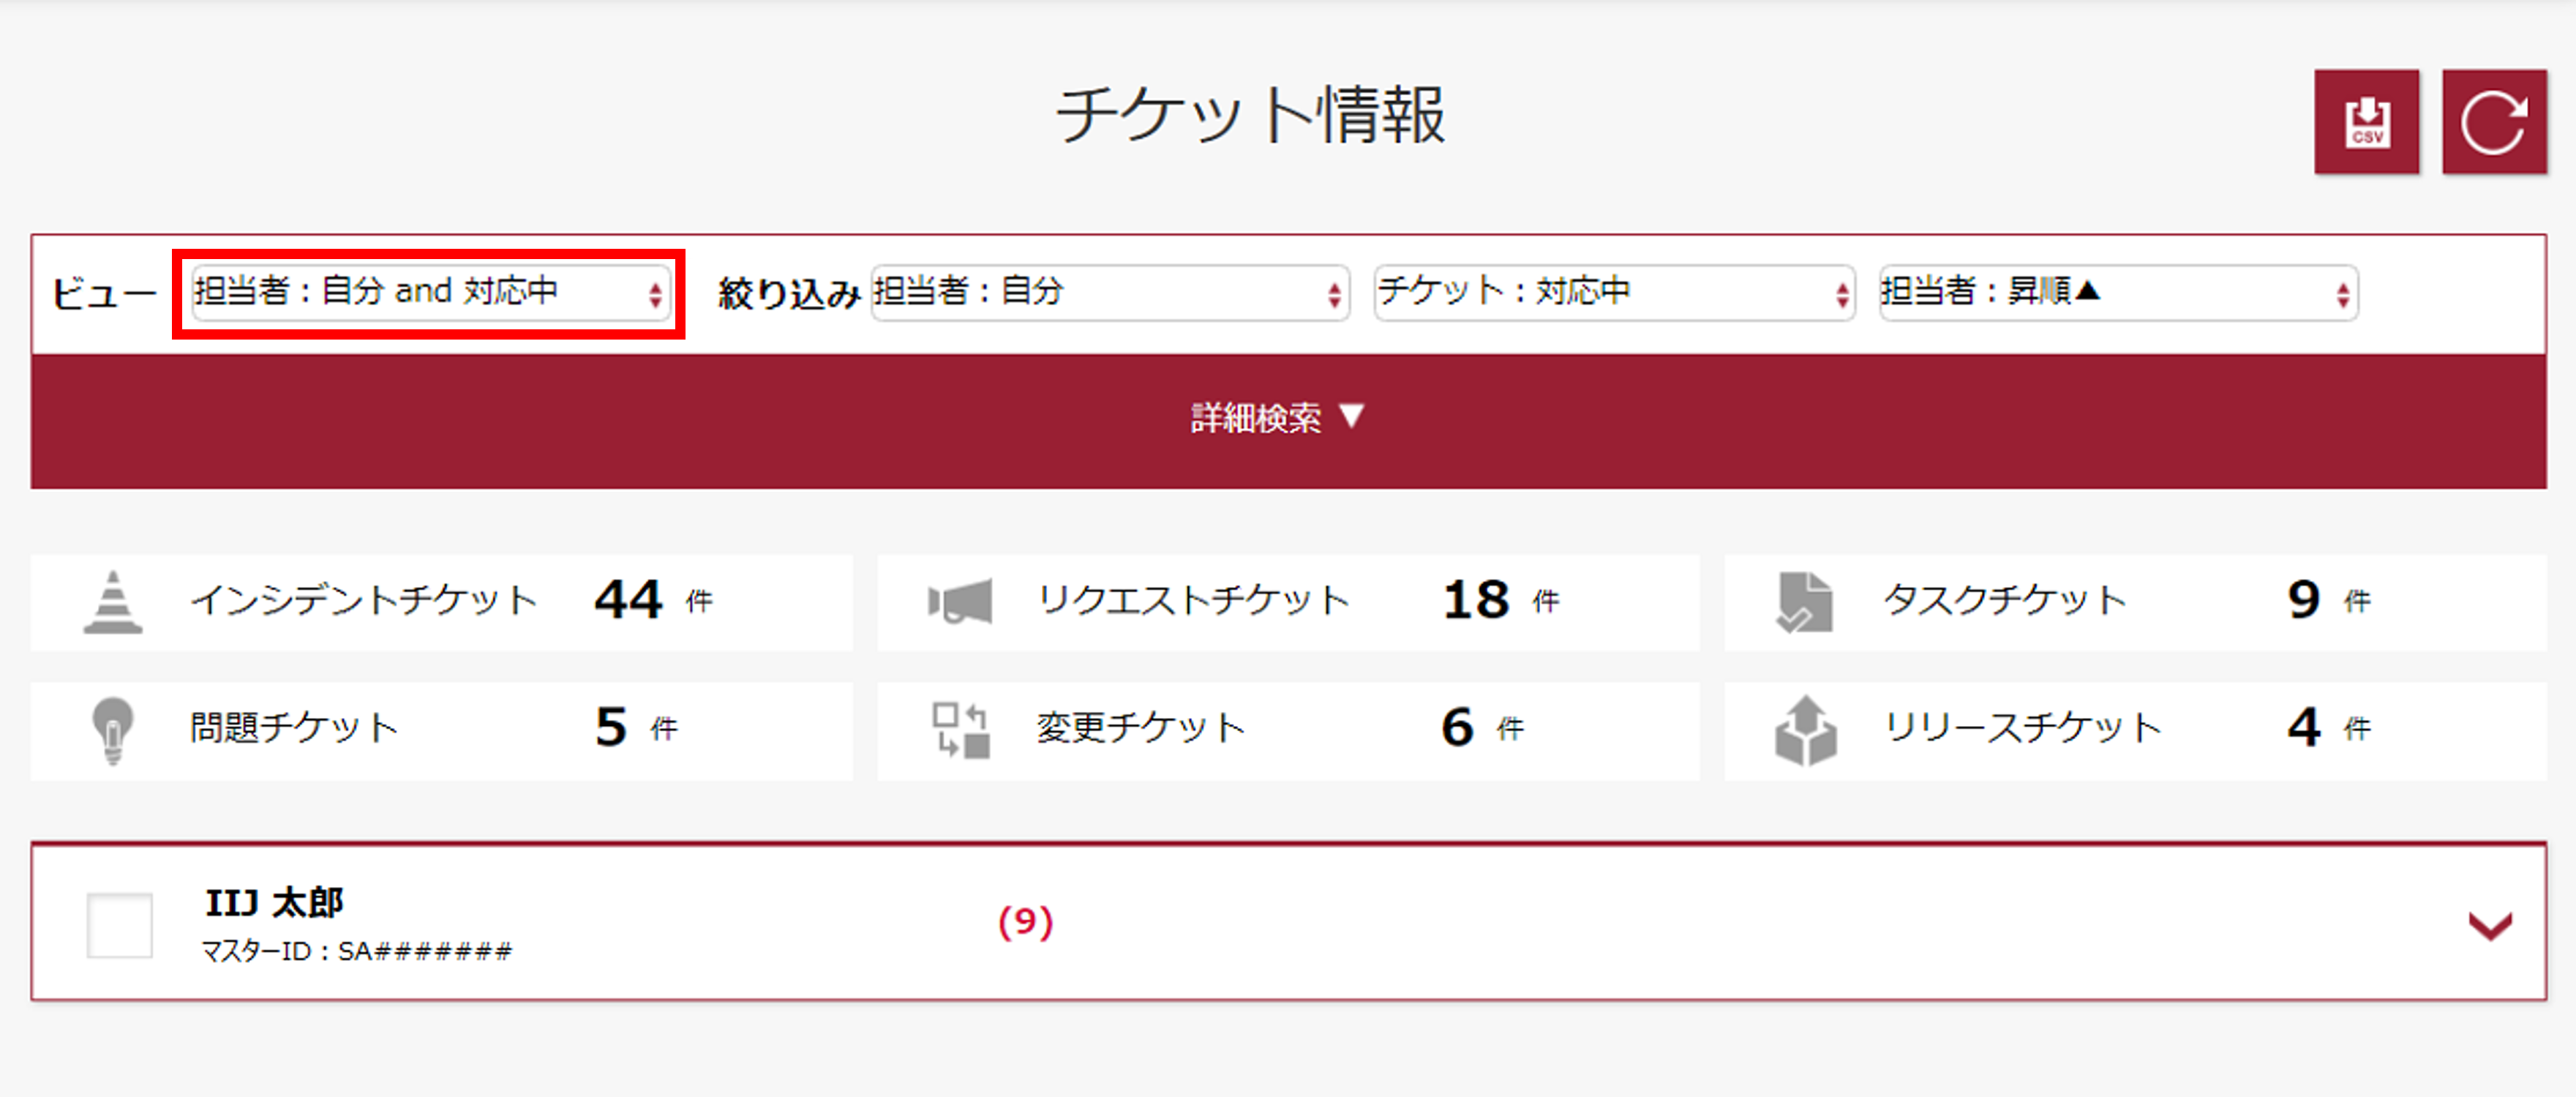Refresh ticket information with reload icon
The width and height of the screenshot is (2576, 1097).
coord(2494,122)
